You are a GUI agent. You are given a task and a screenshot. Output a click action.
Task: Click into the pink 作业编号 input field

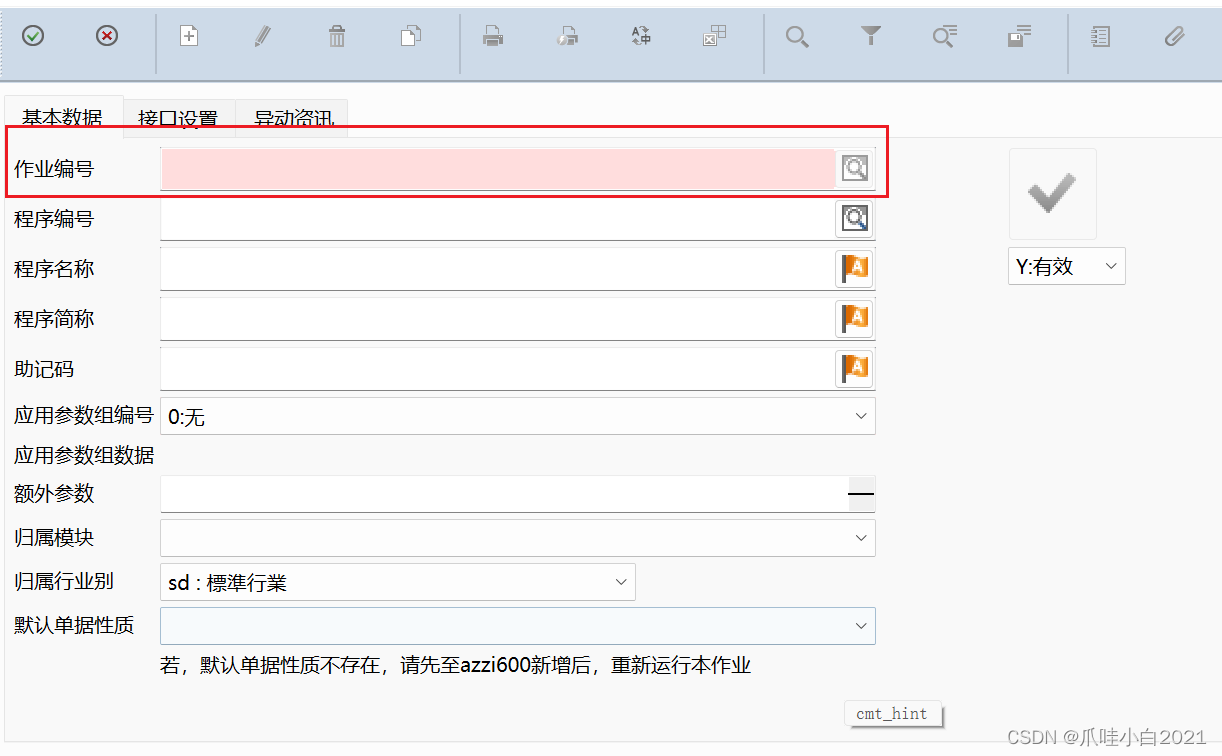pos(498,169)
